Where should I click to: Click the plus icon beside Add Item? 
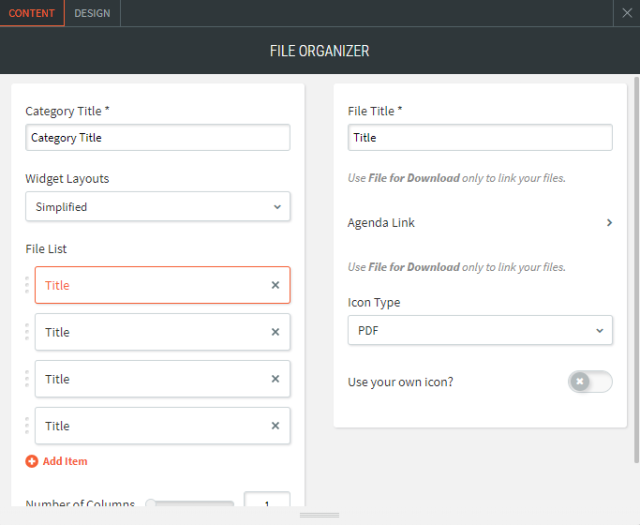pyautogui.click(x=32, y=461)
